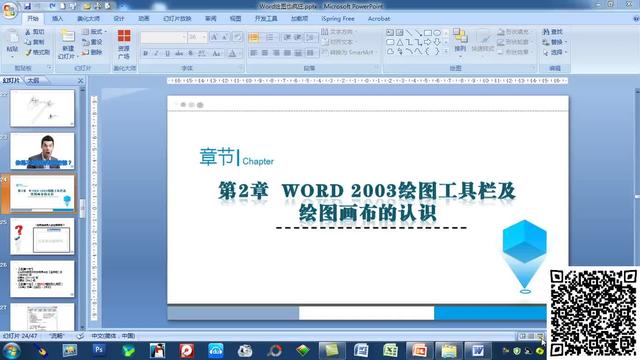Toggle Strikethrough formatting
640x360 pixels.
coord(179,53)
